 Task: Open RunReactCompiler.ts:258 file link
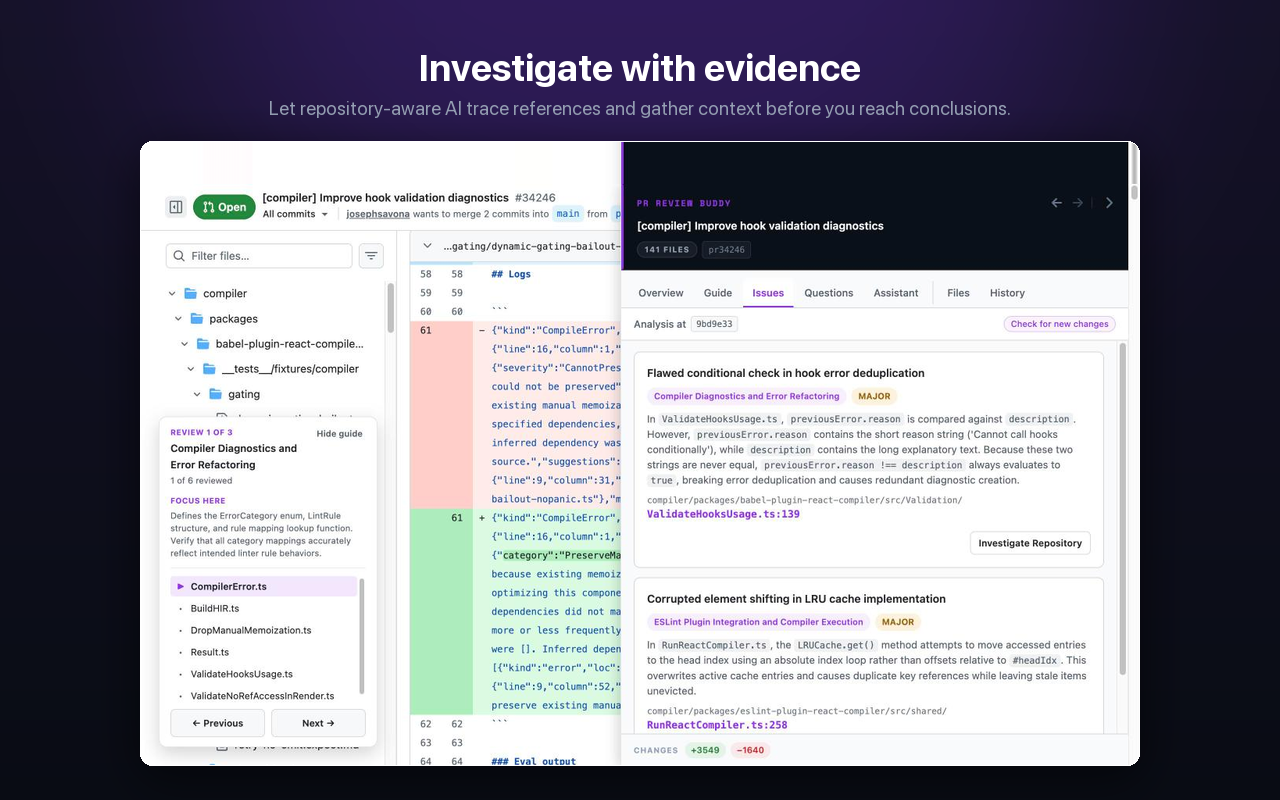coord(717,725)
